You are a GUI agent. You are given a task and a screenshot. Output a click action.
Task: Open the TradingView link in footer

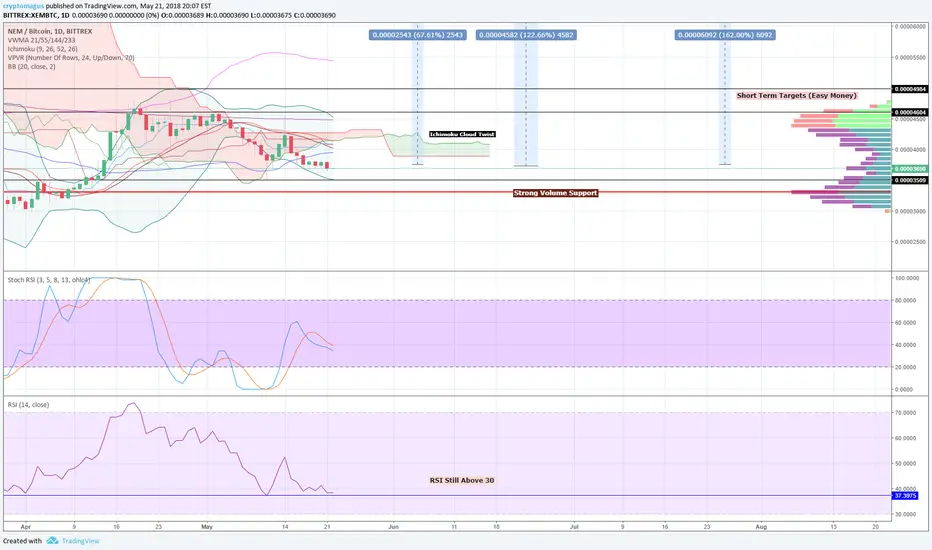coord(81,541)
